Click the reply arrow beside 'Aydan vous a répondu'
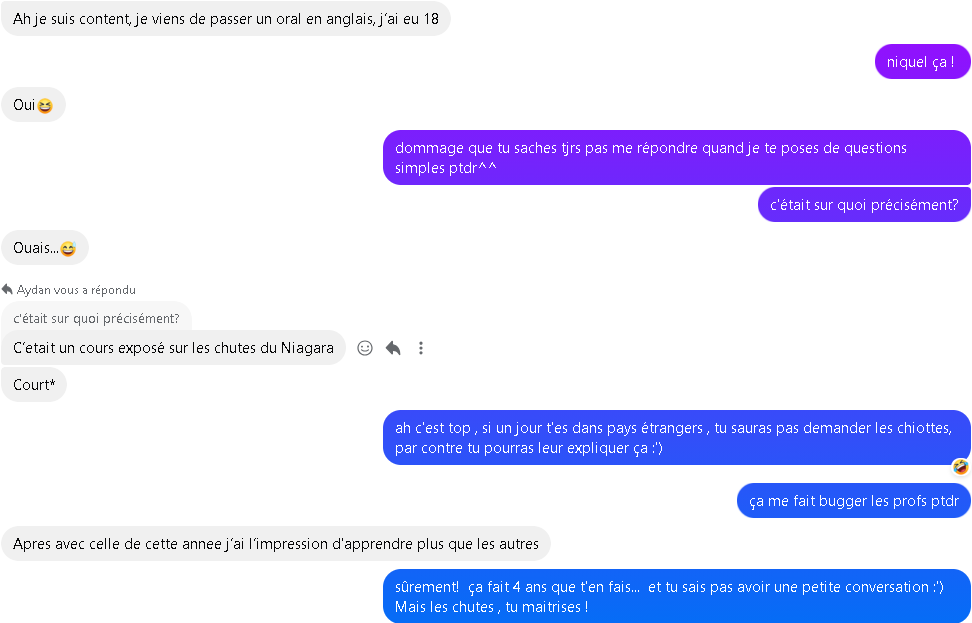 point(7,289)
